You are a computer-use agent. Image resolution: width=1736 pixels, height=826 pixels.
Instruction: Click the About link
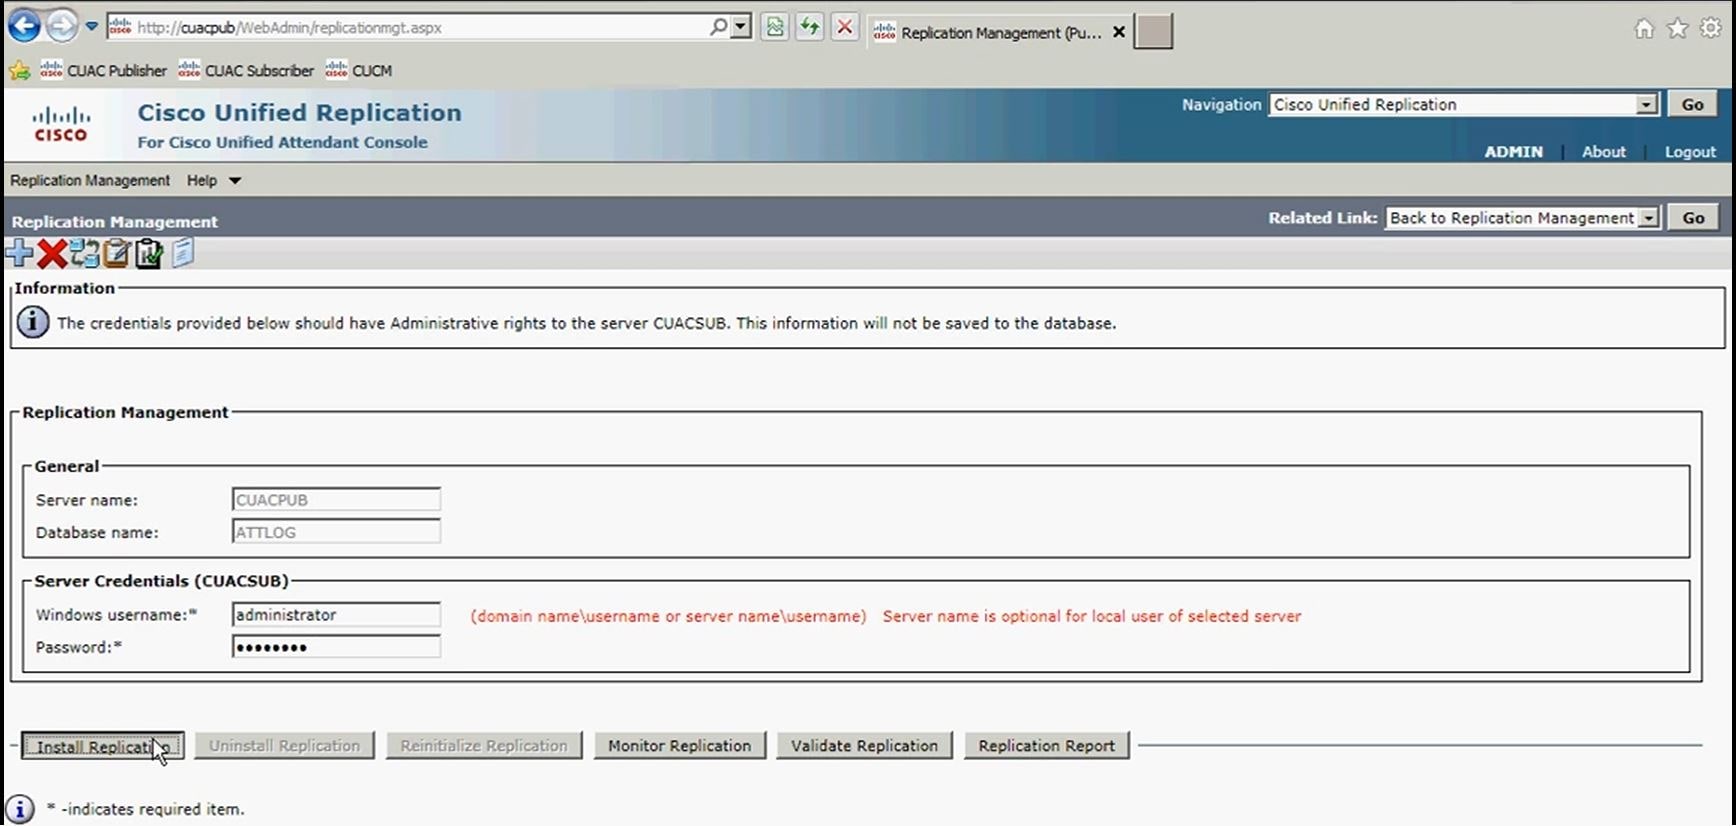[x=1603, y=152]
